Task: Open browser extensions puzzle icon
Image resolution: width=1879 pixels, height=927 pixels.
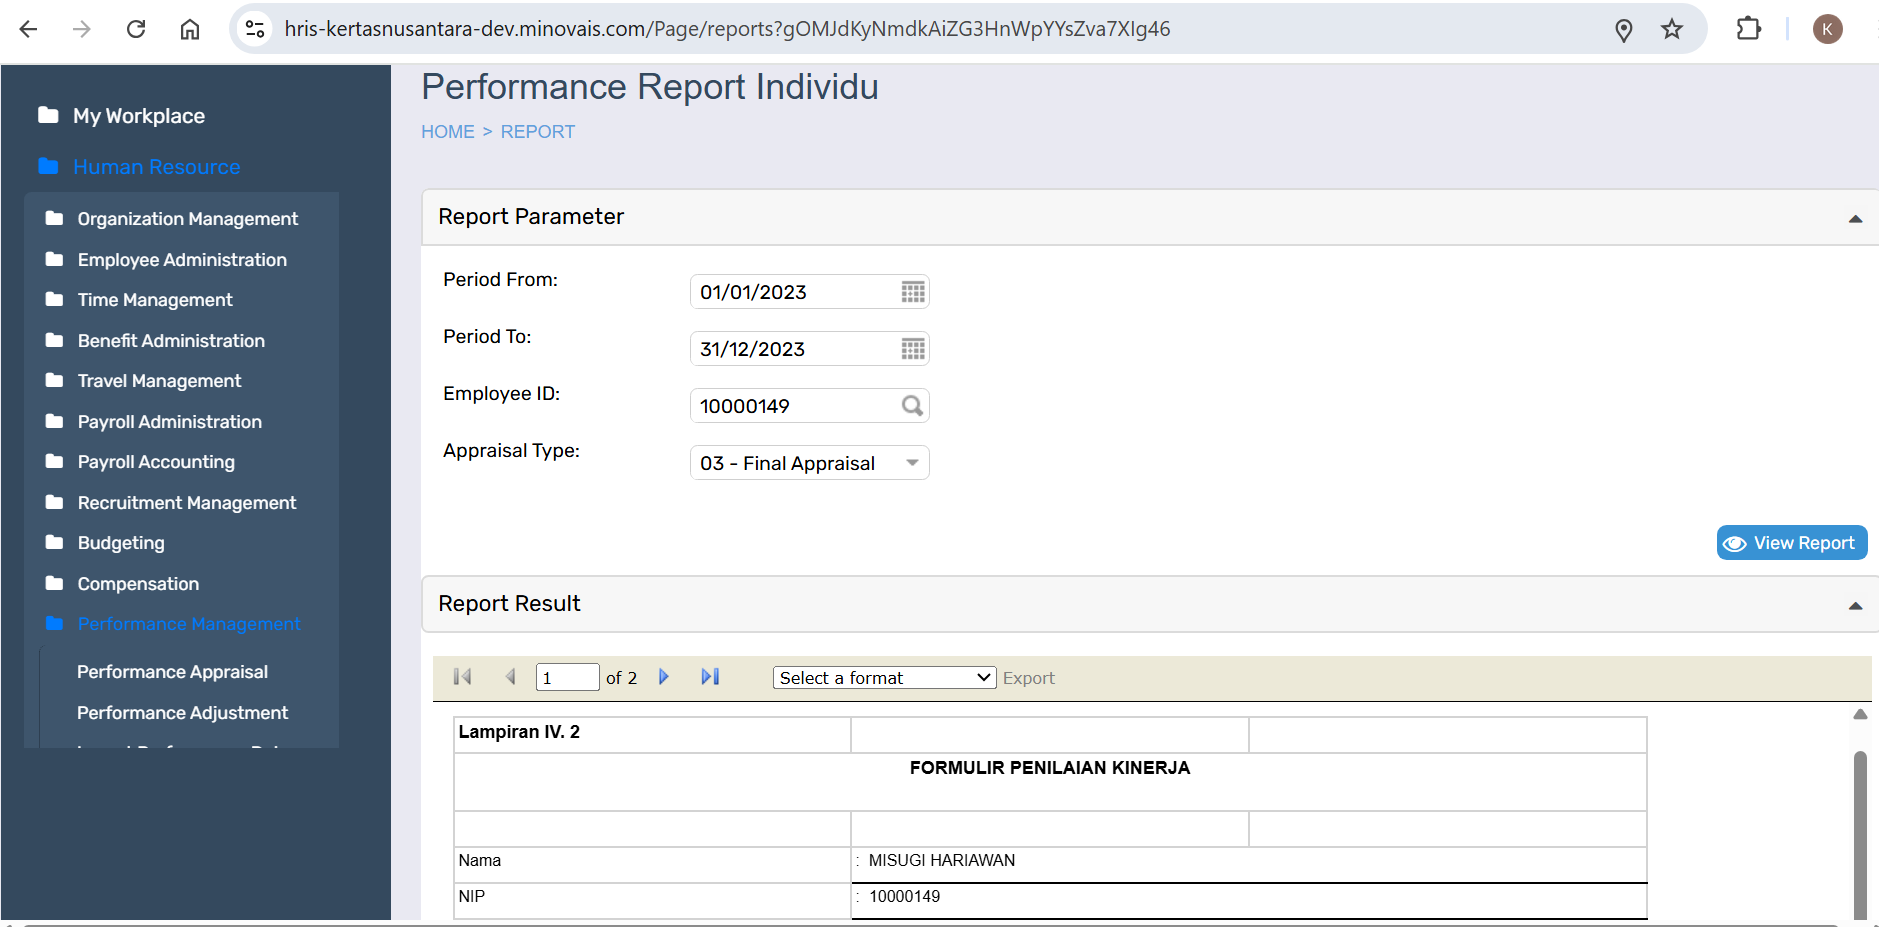Action: click(1748, 29)
